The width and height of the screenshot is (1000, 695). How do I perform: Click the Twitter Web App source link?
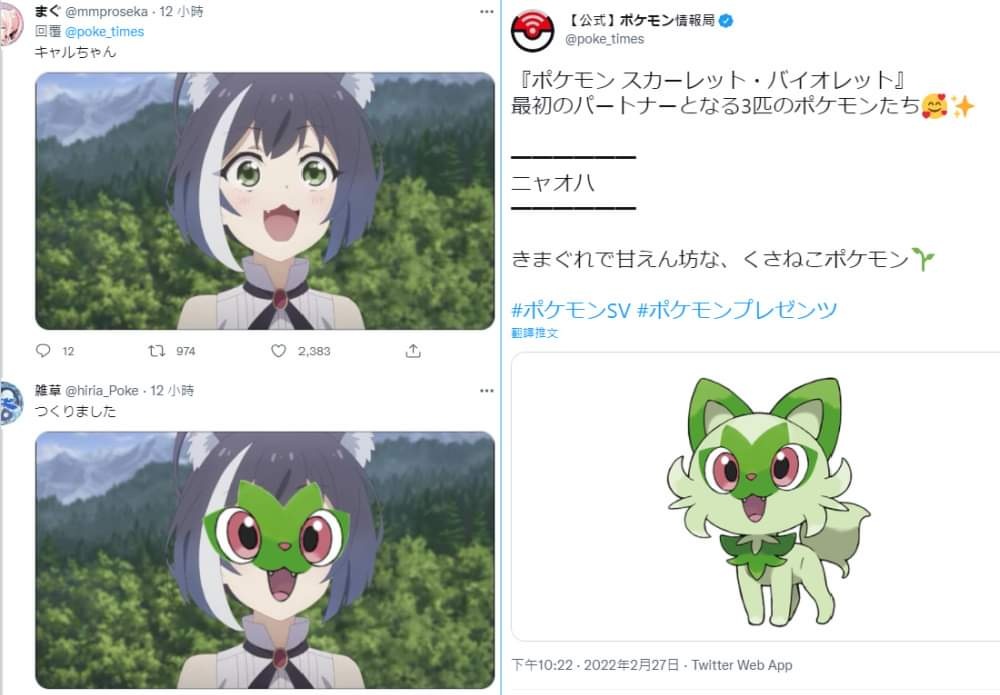[742, 665]
